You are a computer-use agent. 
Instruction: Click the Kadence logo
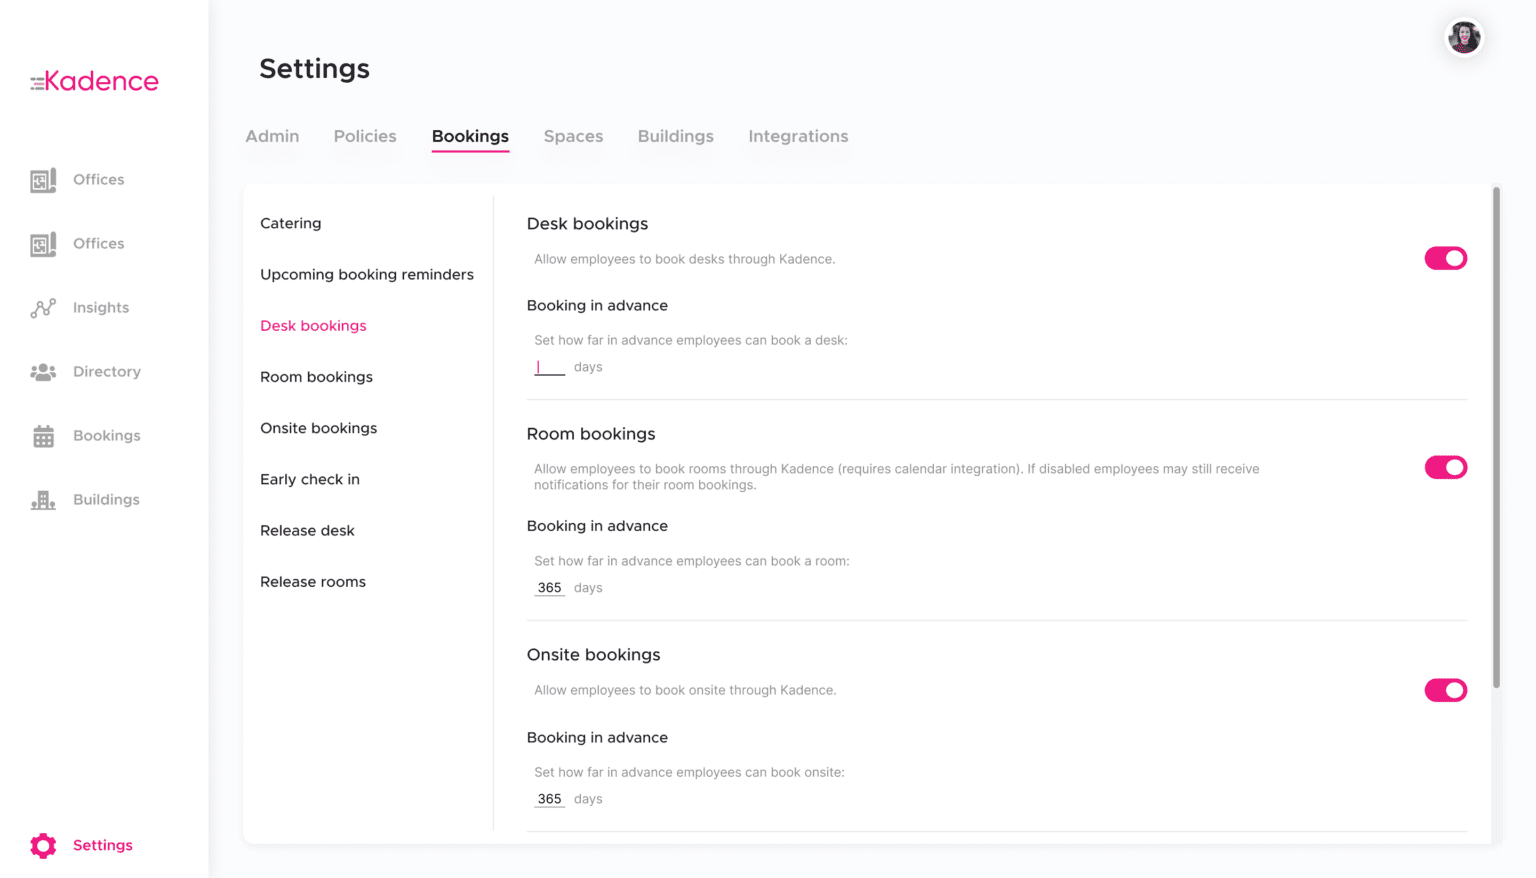(x=94, y=81)
